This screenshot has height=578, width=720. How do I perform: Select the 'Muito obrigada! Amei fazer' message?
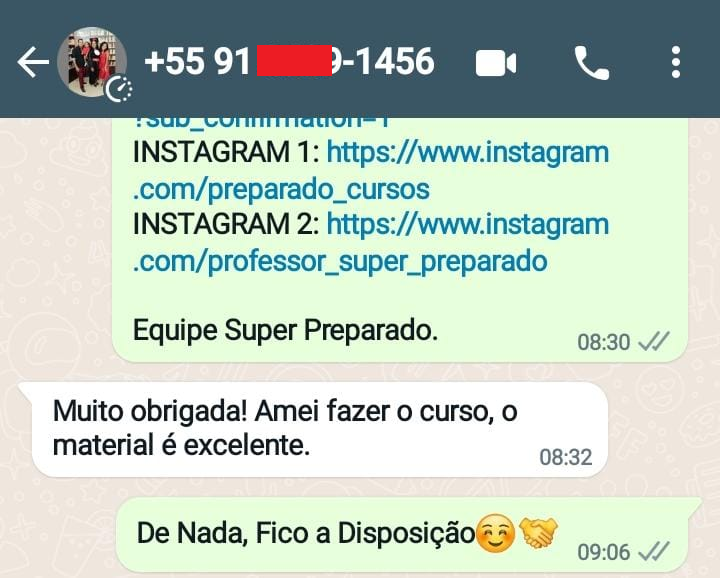[320, 429]
